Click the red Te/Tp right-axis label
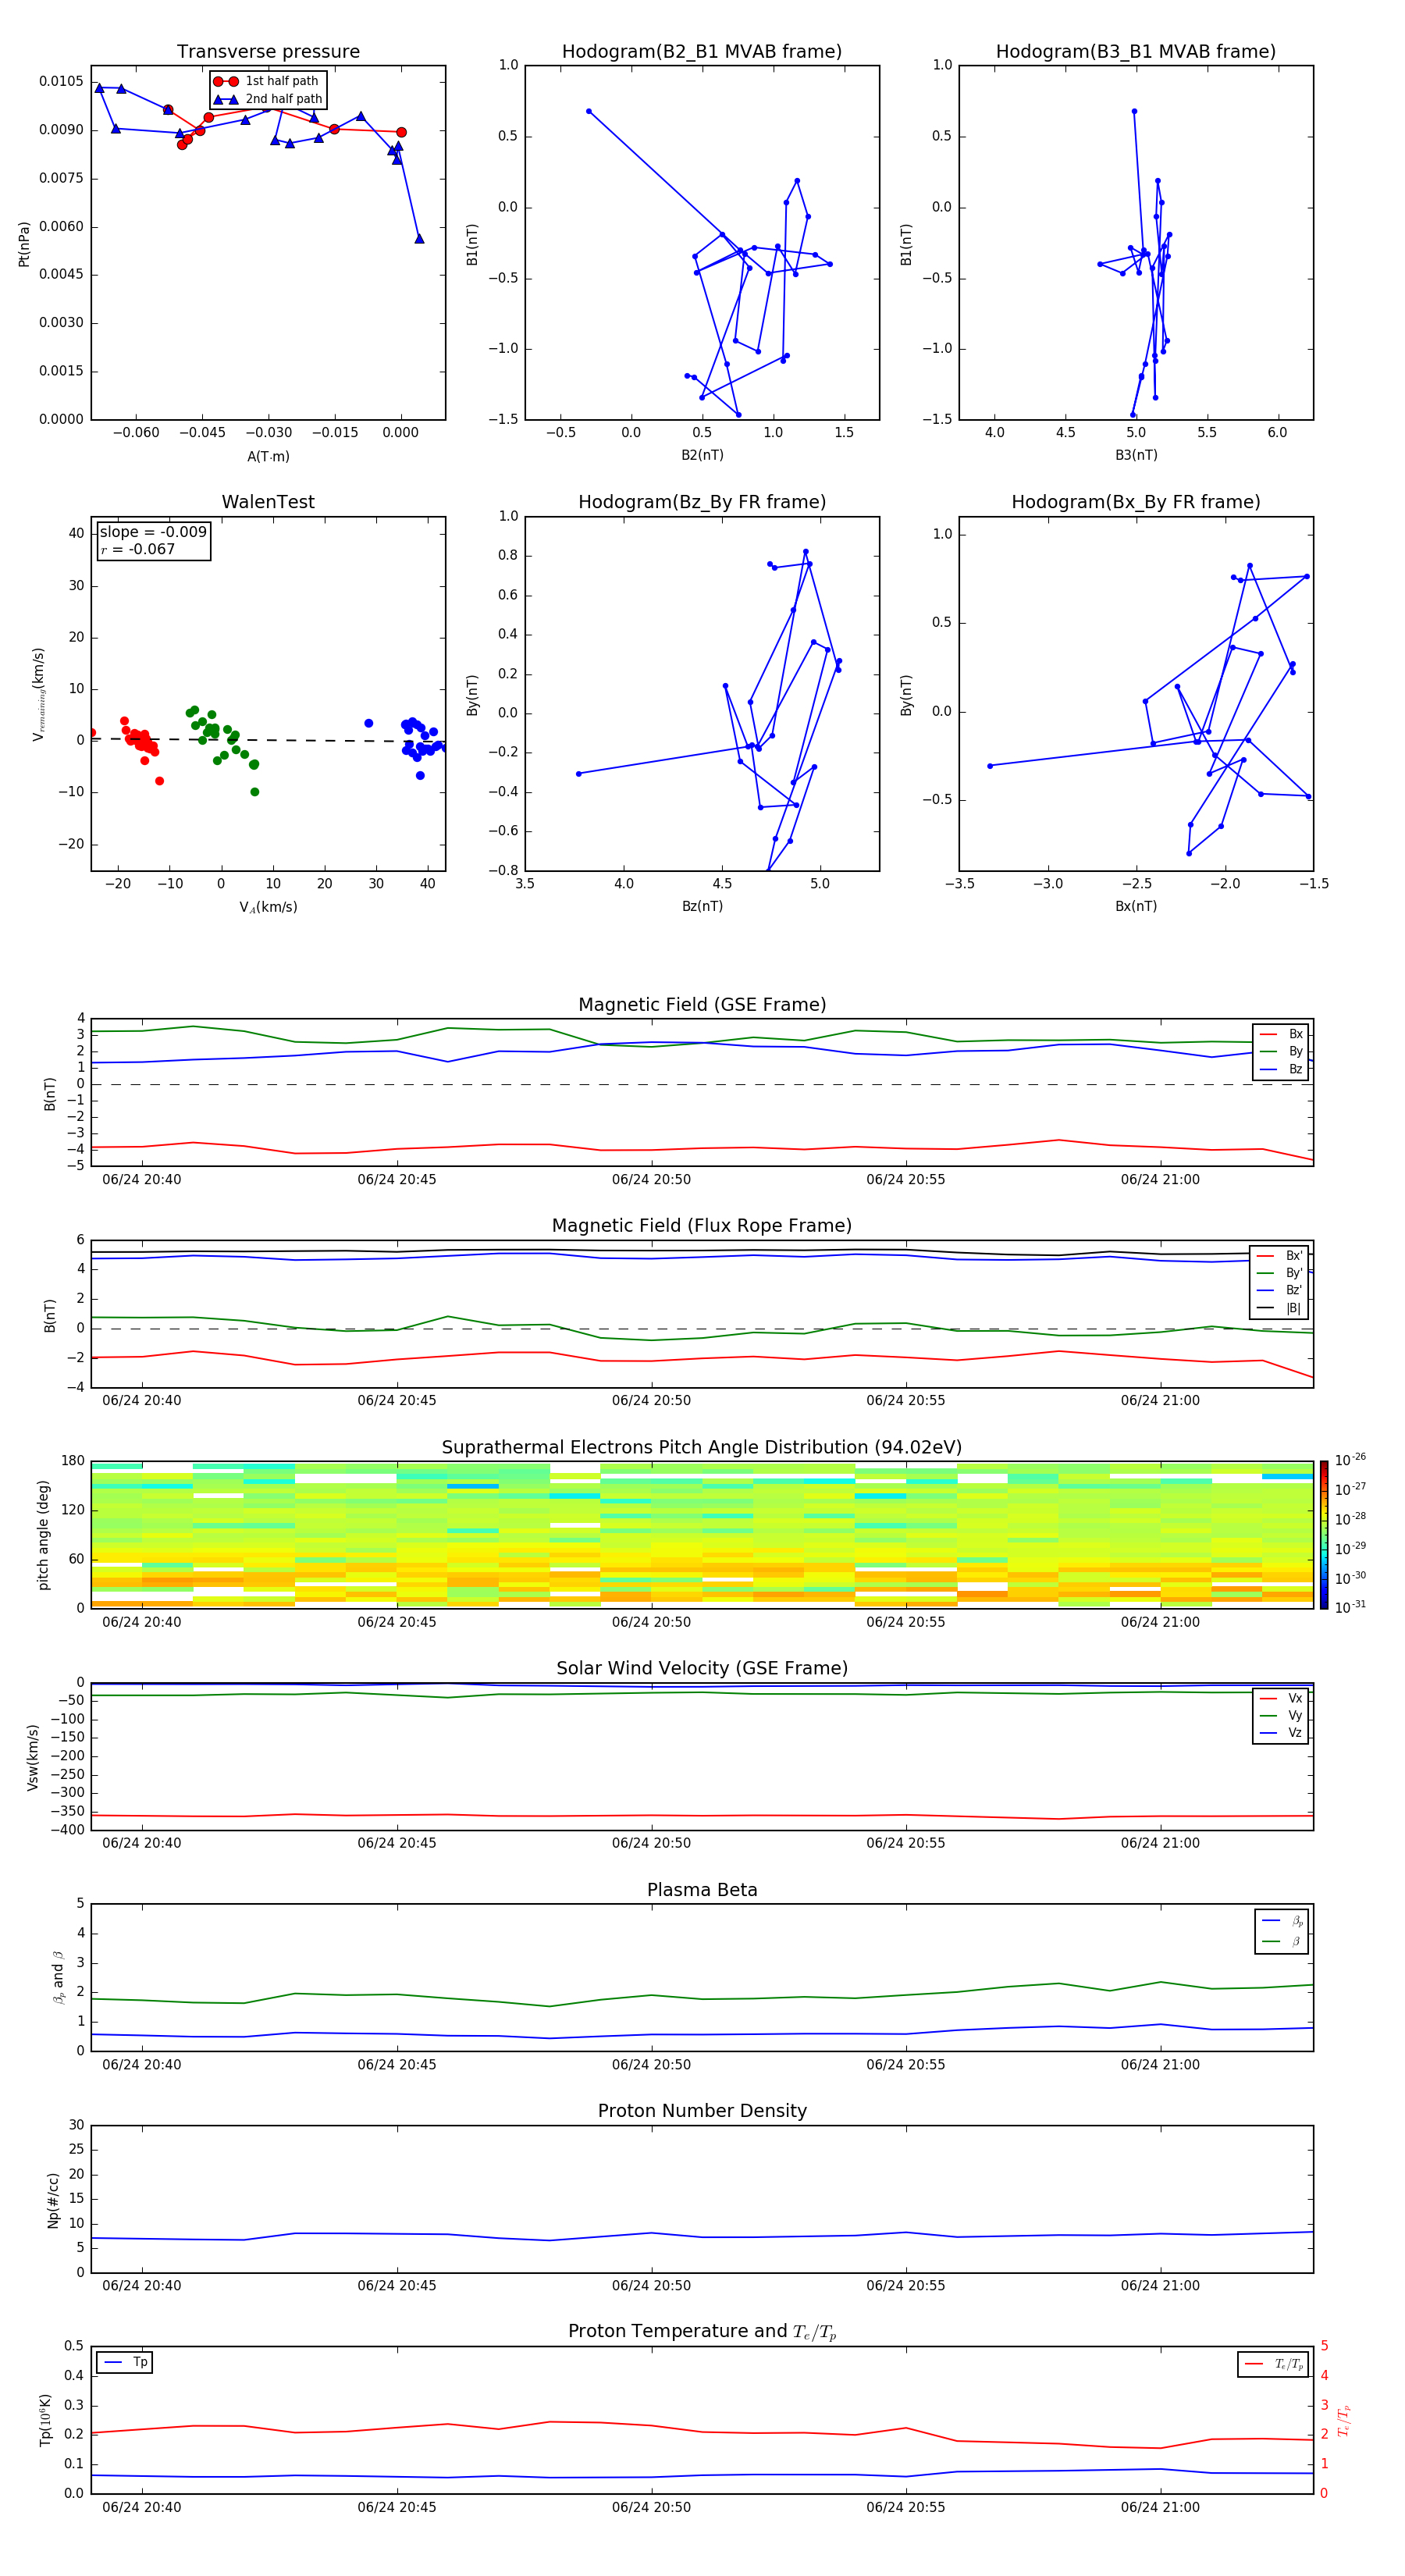Image resolution: width=1405 pixels, height=2576 pixels. [1343, 2420]
